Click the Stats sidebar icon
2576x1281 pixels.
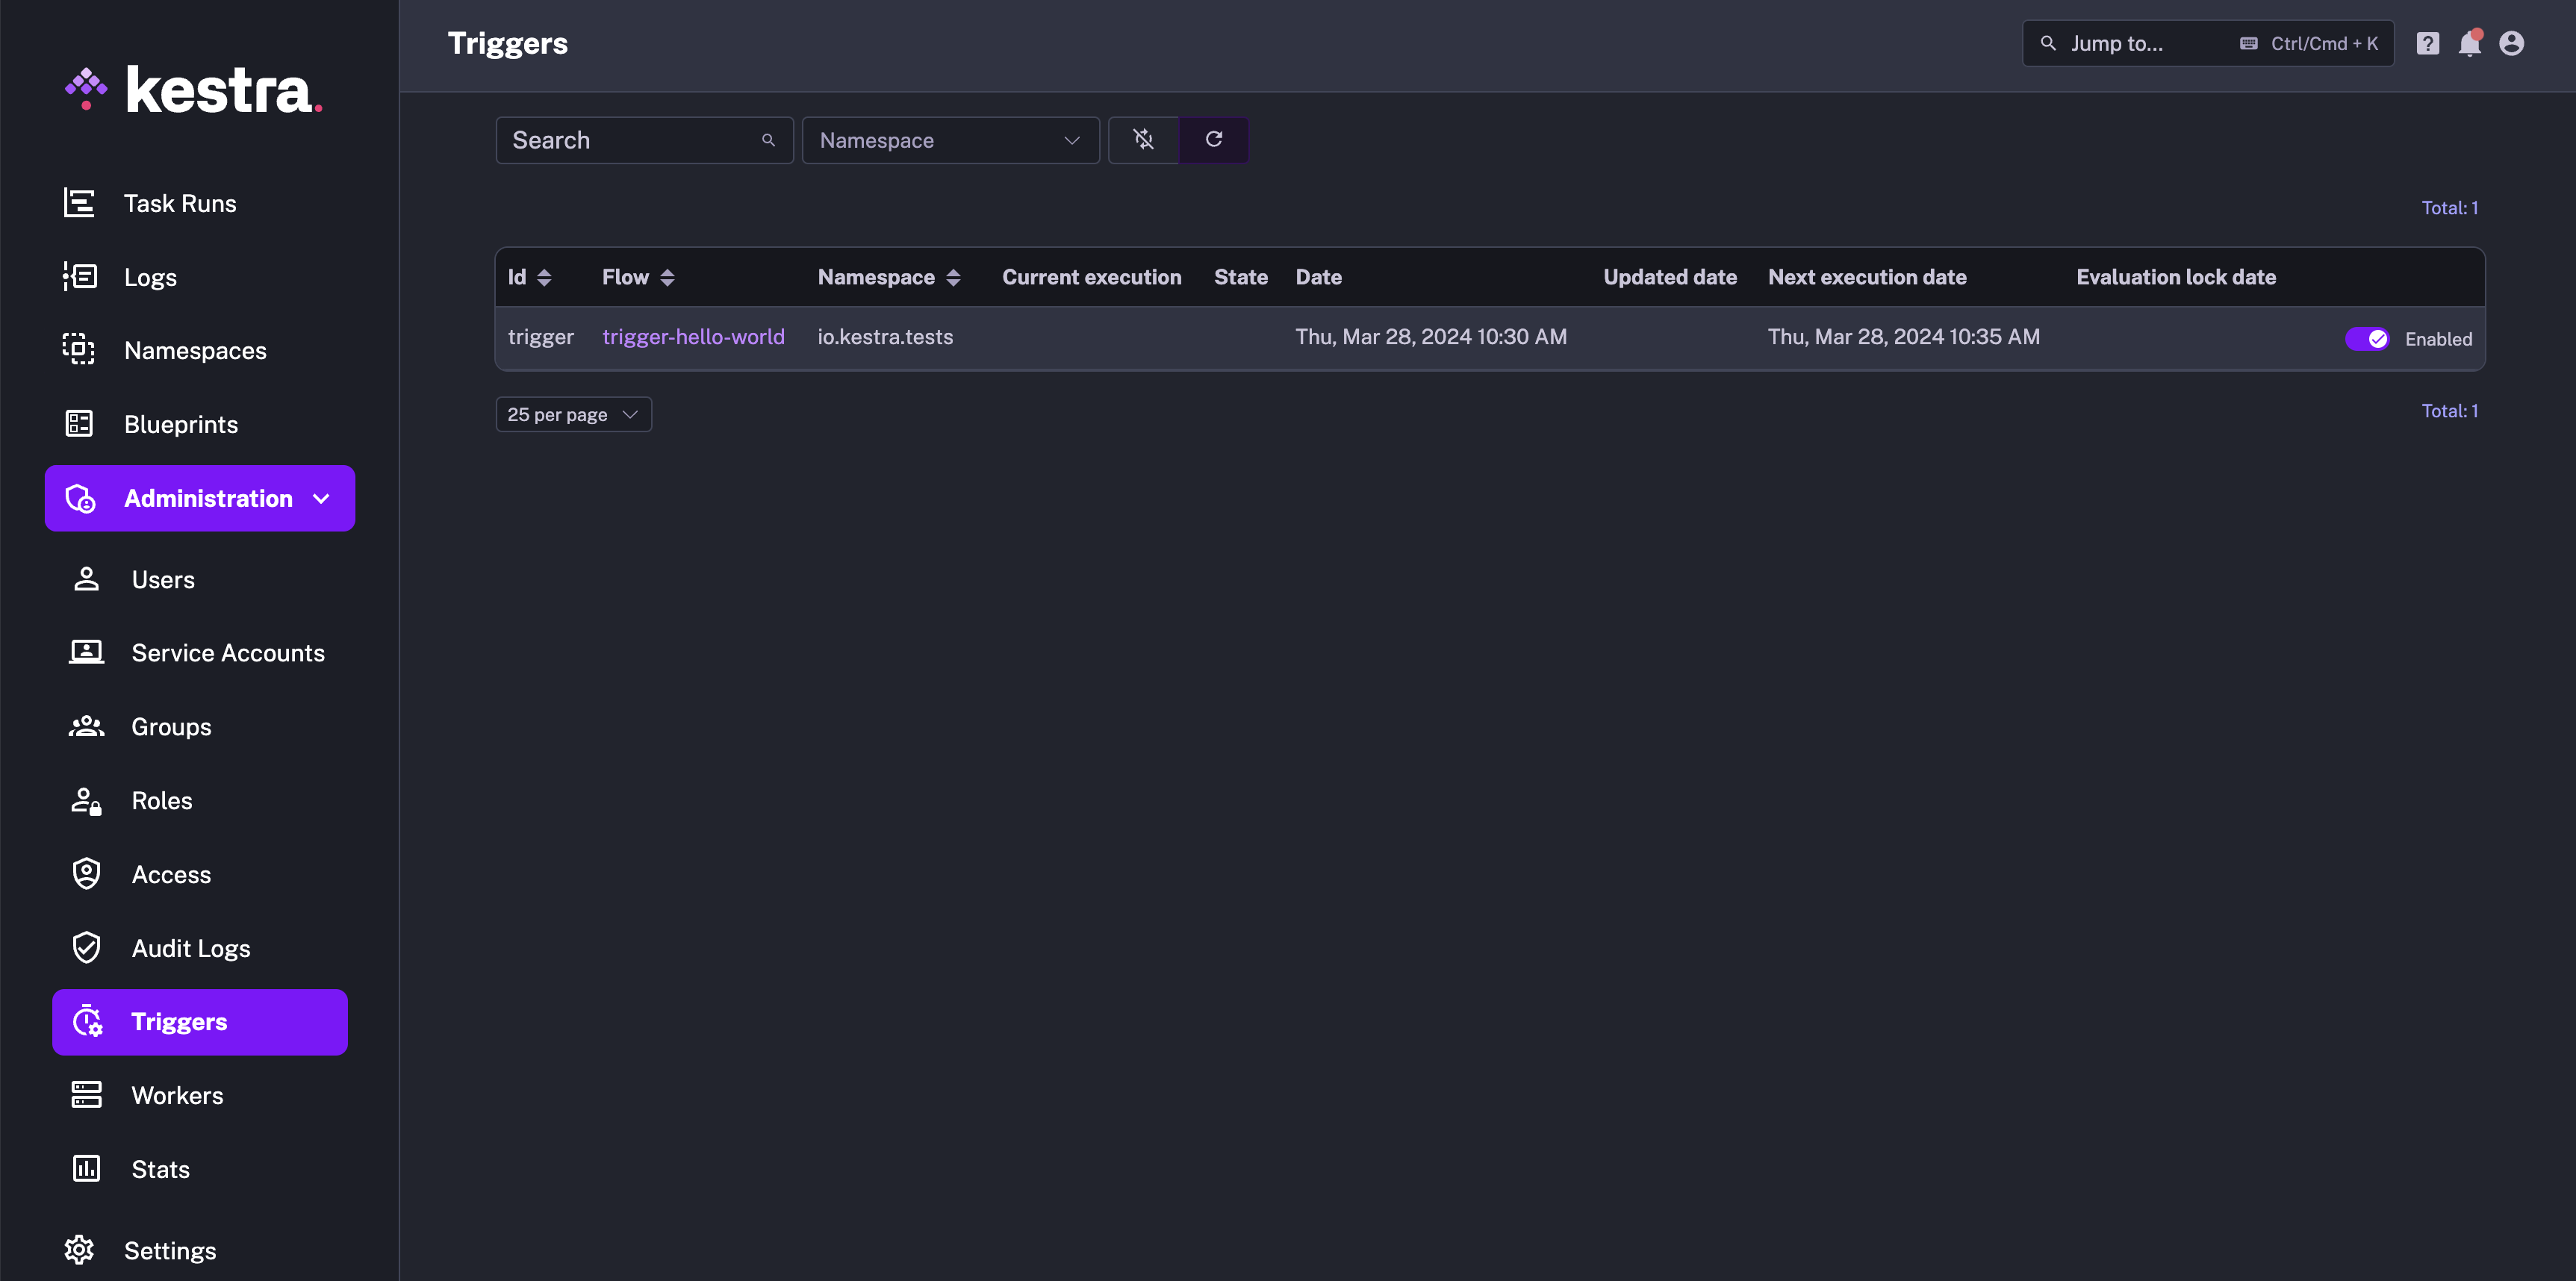(x=84, y=1168)
